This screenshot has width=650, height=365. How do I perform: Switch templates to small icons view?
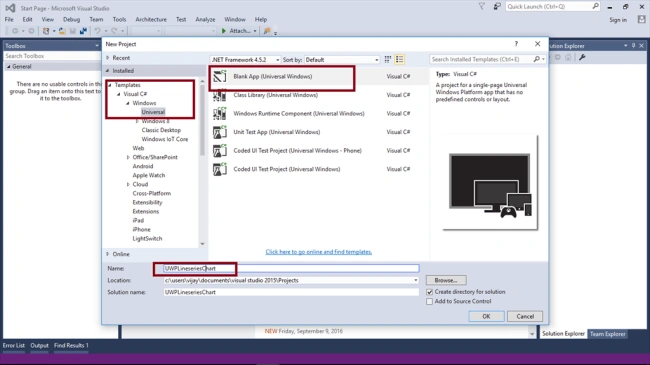pyautogui.click(x=388, y=60)
